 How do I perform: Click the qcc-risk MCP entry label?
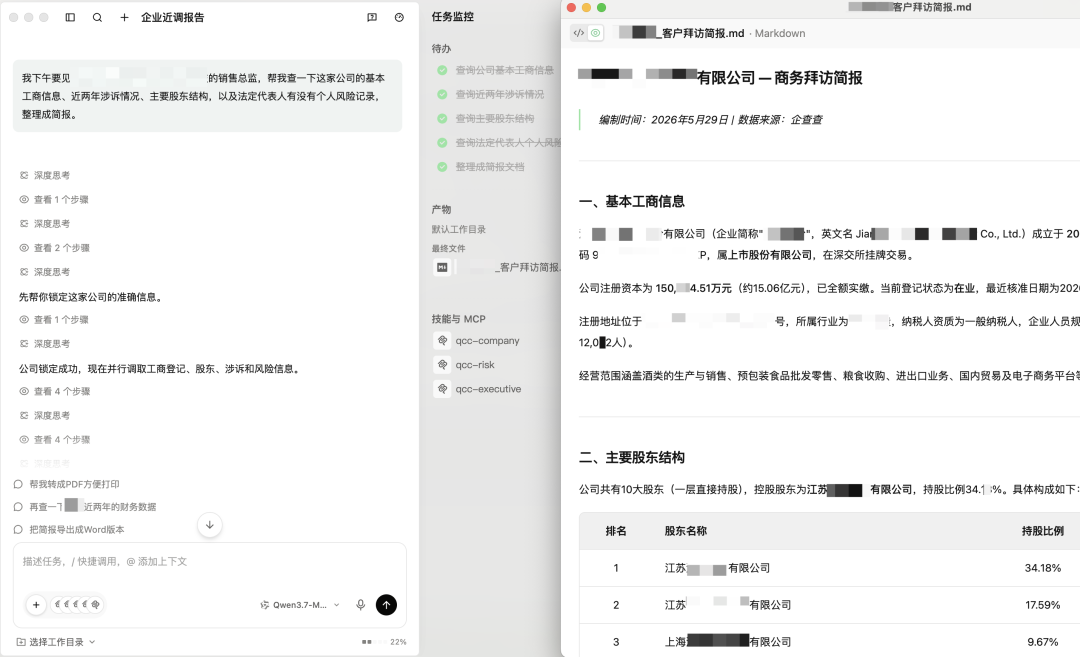click(x=475, y=364)
